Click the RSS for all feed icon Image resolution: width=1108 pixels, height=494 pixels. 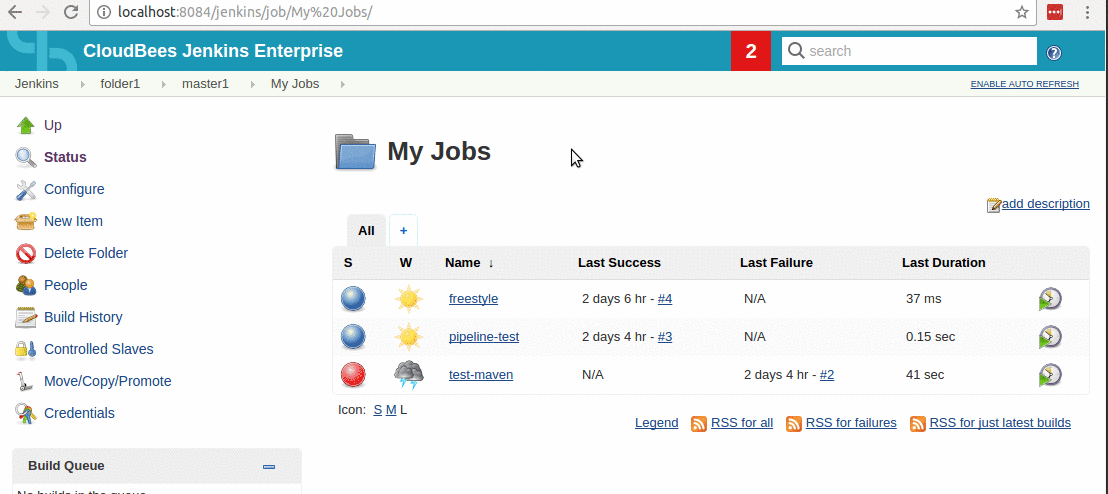point(699,424)
